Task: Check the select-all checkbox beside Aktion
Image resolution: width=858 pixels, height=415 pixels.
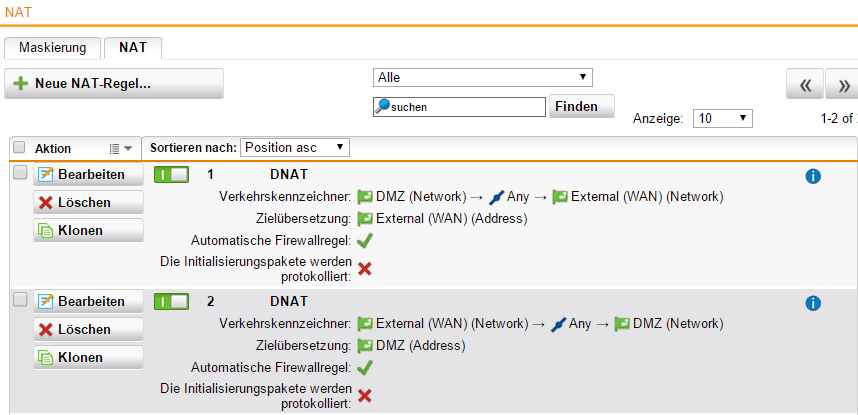Action: tap(19, 147)
